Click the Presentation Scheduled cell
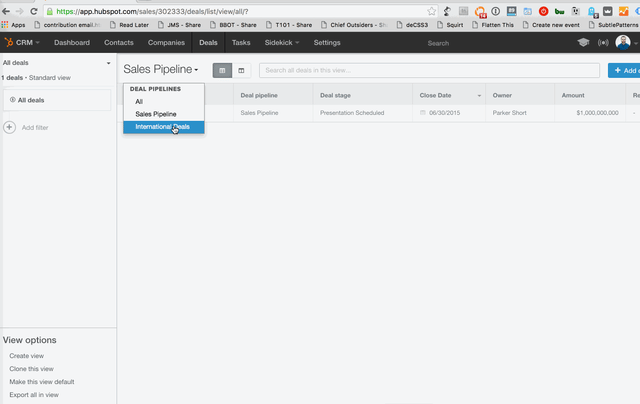Screen dimensions: 640x404 pyautogui.click(x=352, y=113)
